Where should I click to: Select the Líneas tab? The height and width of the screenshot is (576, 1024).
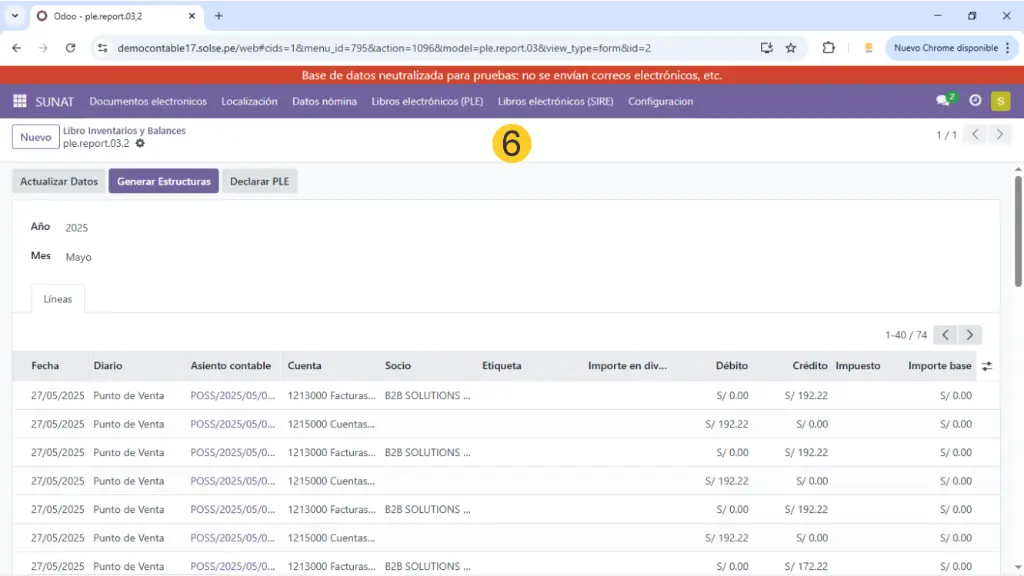[58, 299]
